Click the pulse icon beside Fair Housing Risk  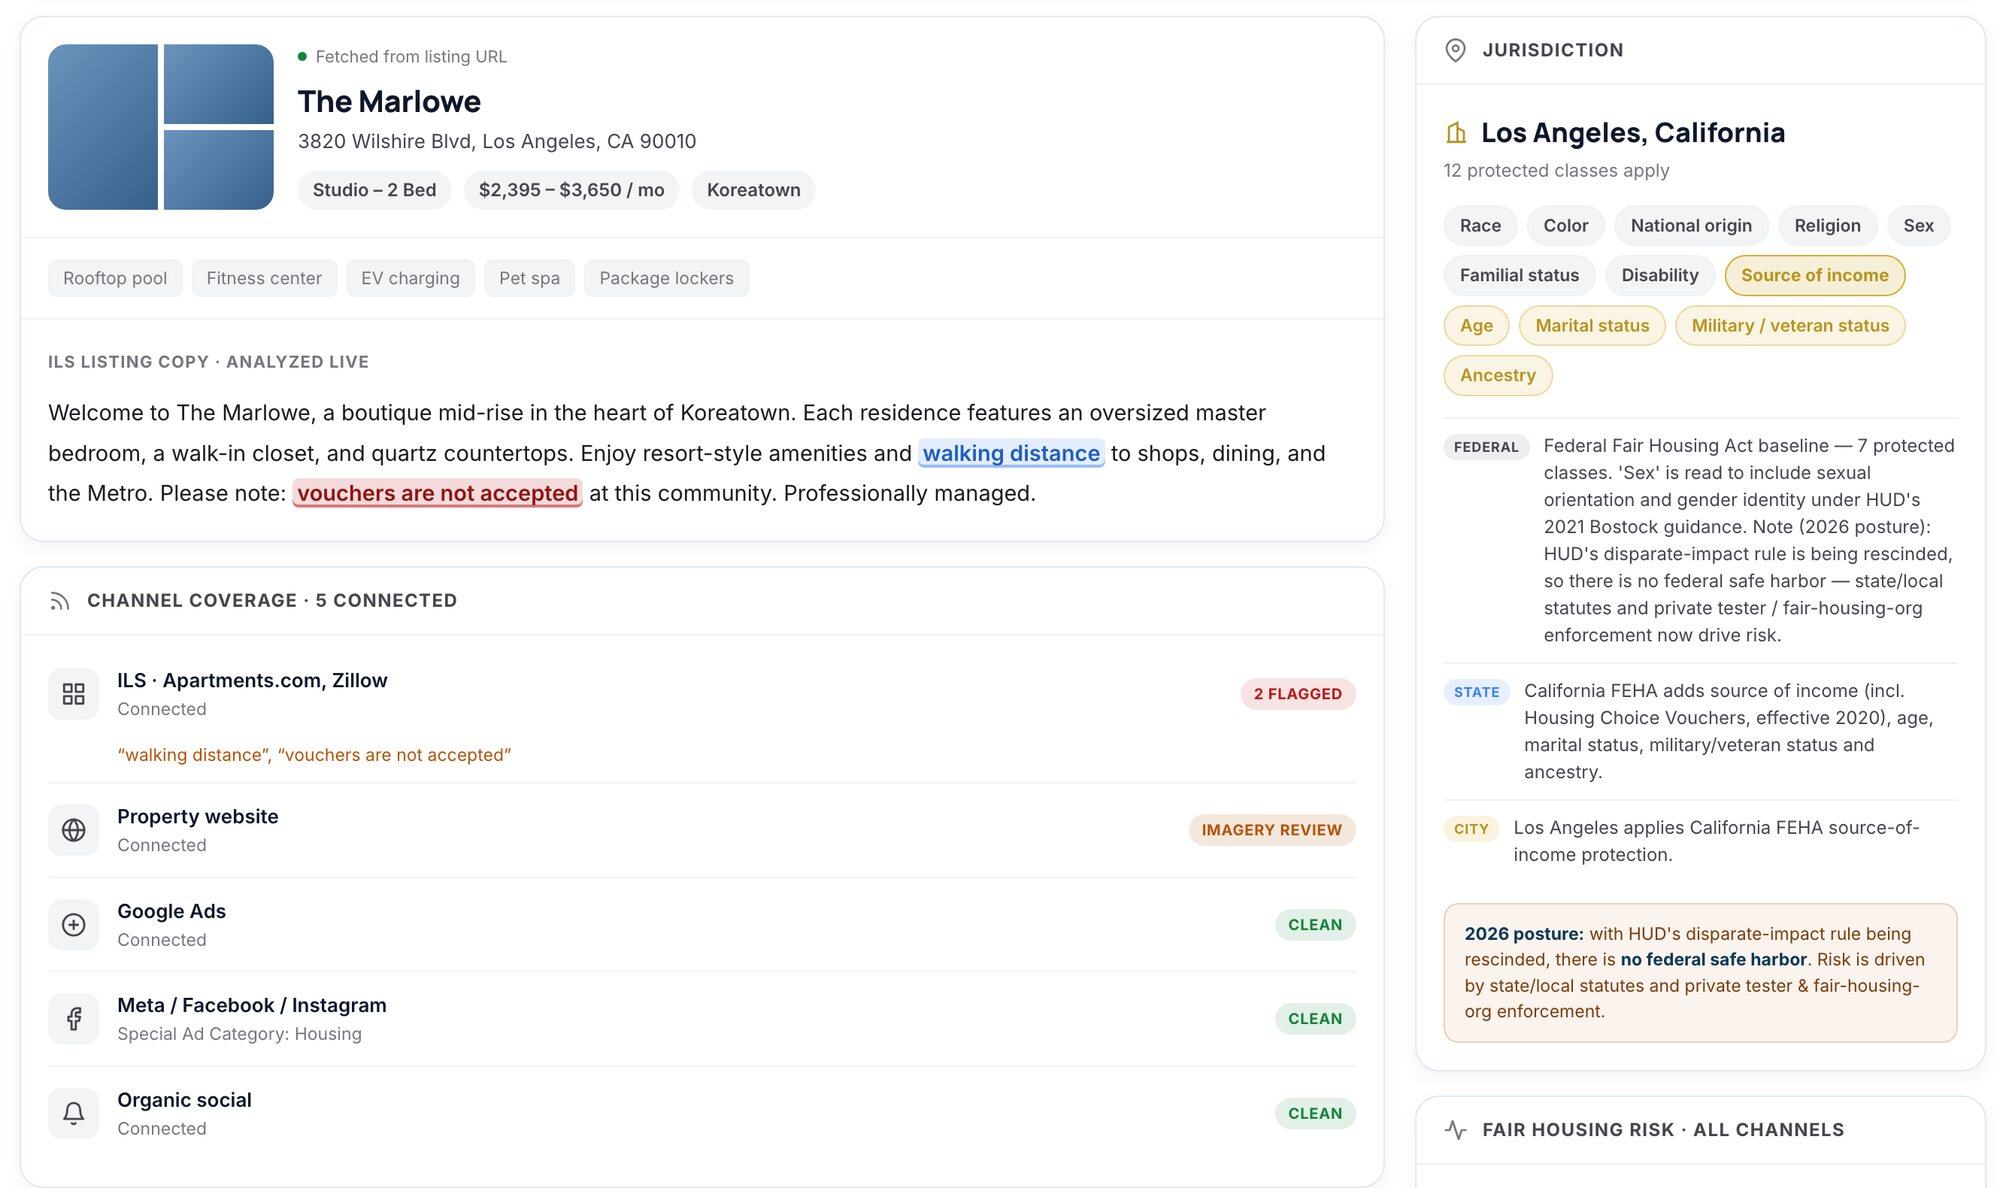point(1456,1130)
